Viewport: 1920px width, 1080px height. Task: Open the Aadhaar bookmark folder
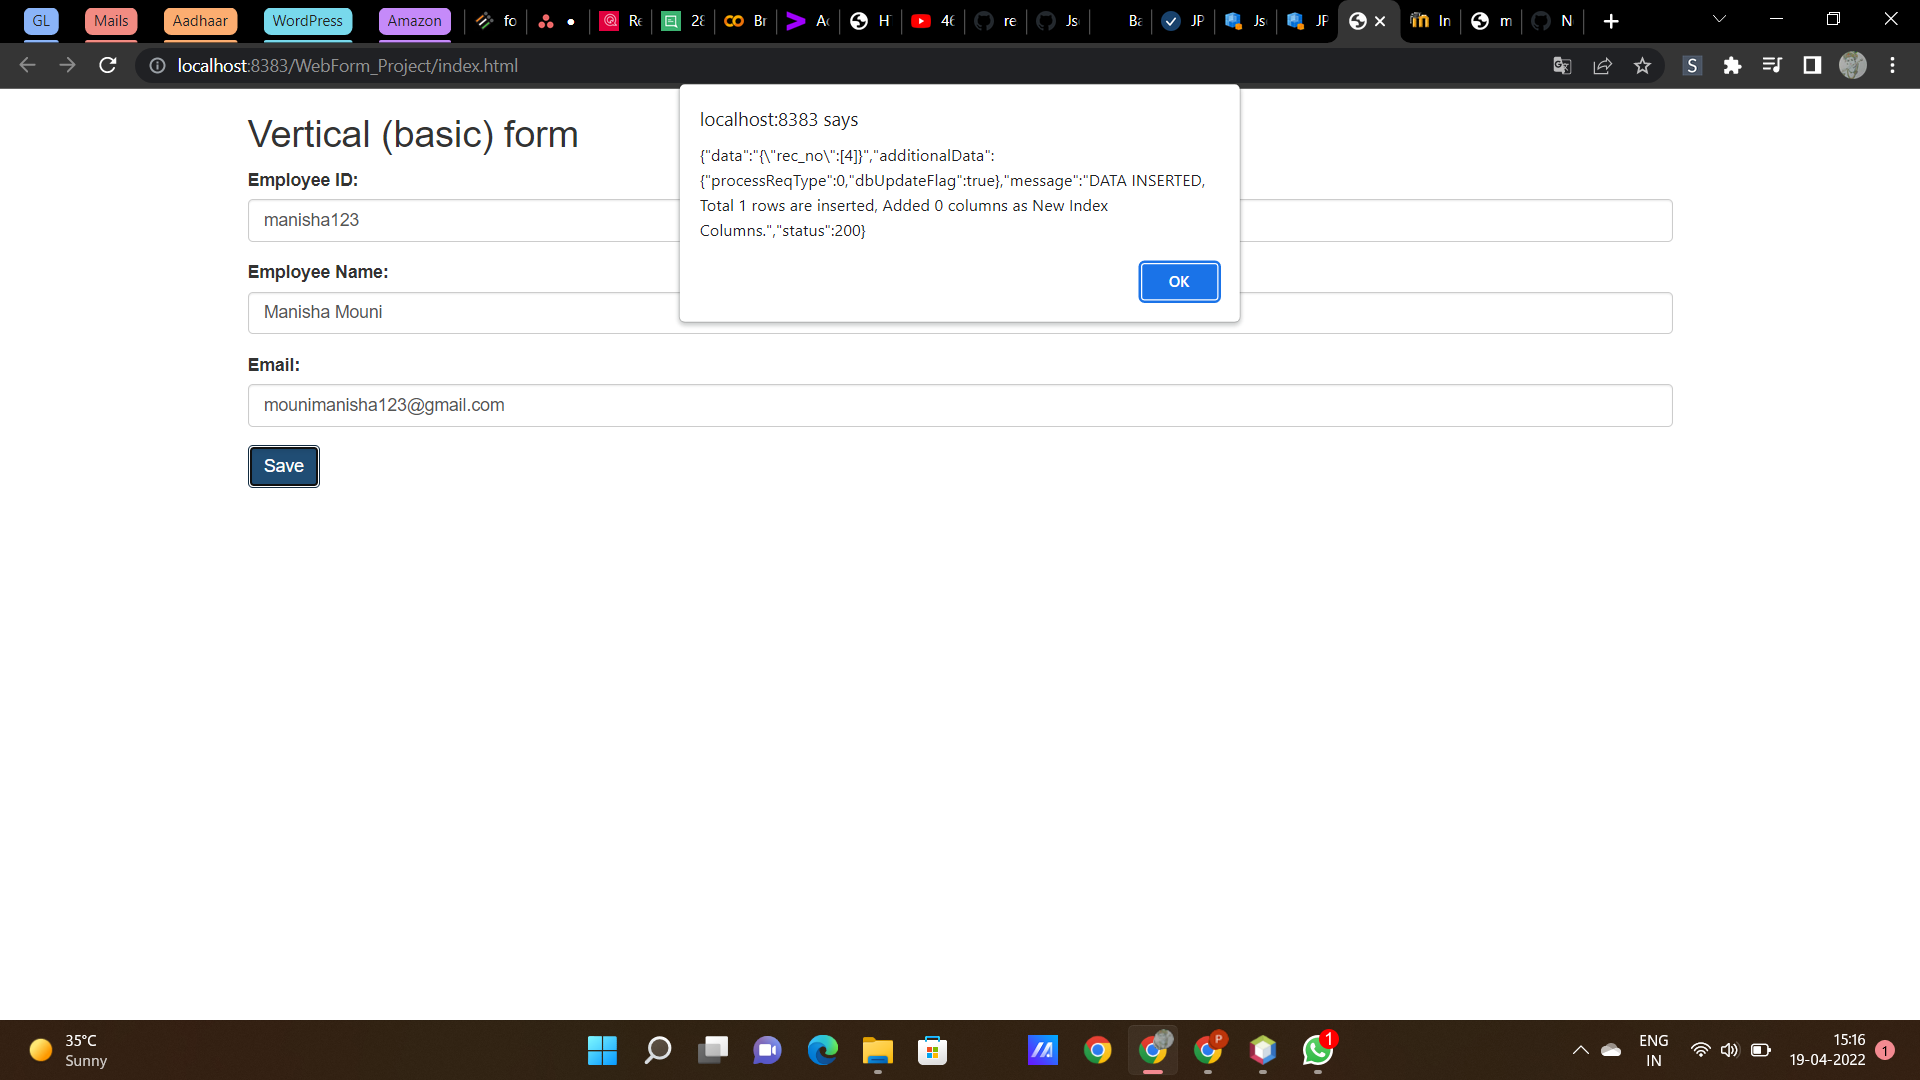[200, 20]
